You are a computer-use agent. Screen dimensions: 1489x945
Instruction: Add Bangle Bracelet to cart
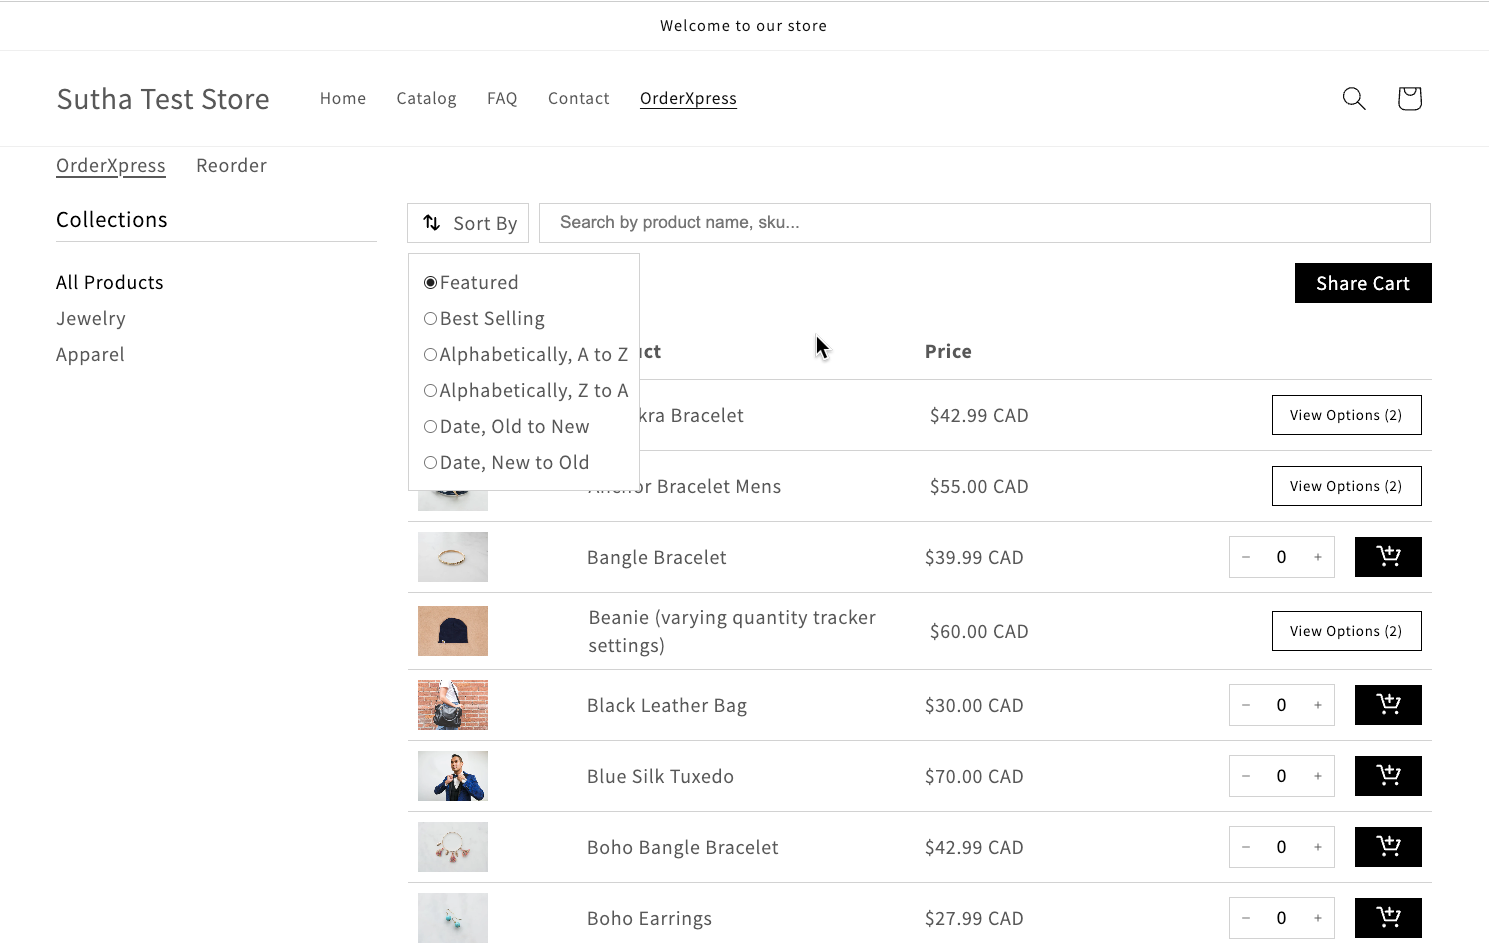point(1387,557)
